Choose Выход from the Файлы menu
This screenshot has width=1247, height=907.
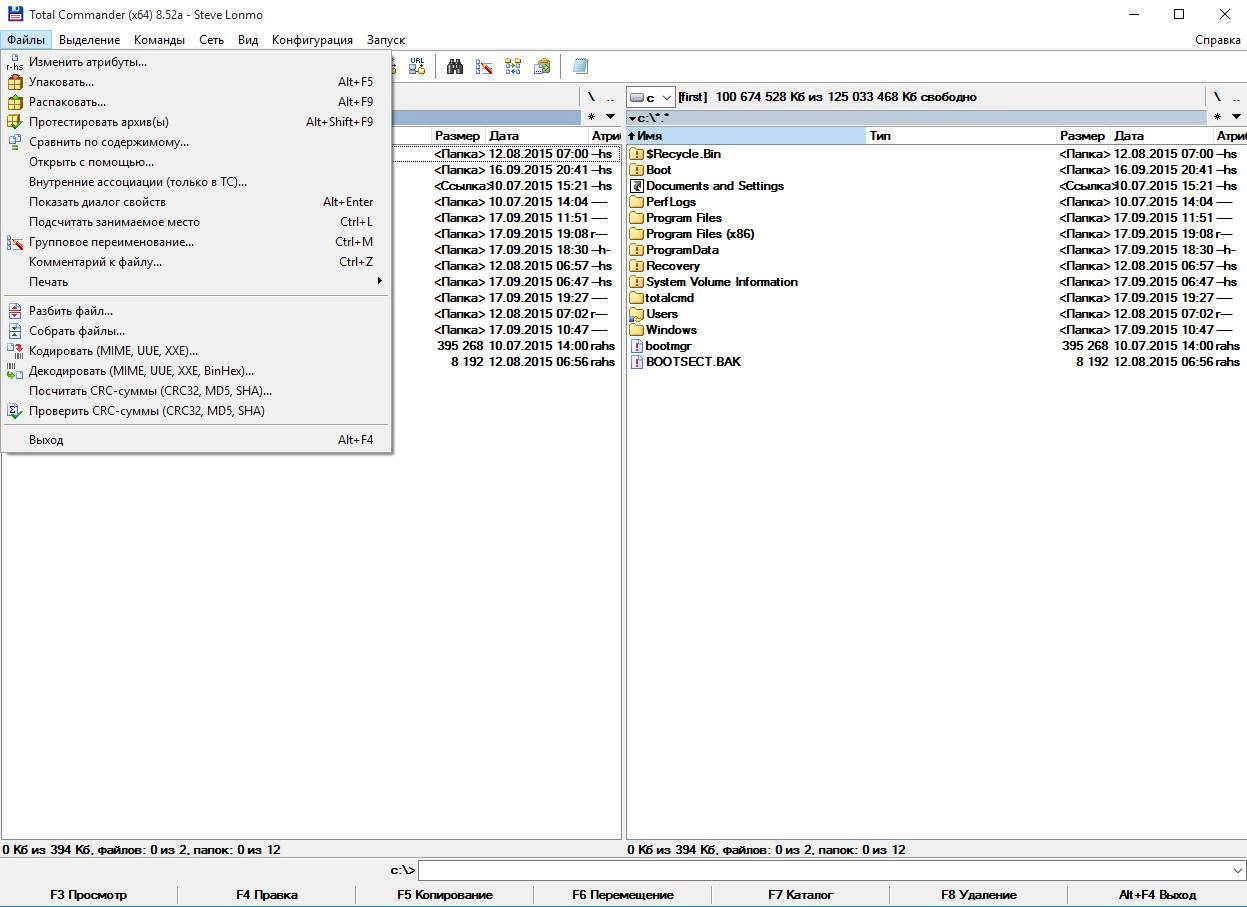(x=196, y=440)
